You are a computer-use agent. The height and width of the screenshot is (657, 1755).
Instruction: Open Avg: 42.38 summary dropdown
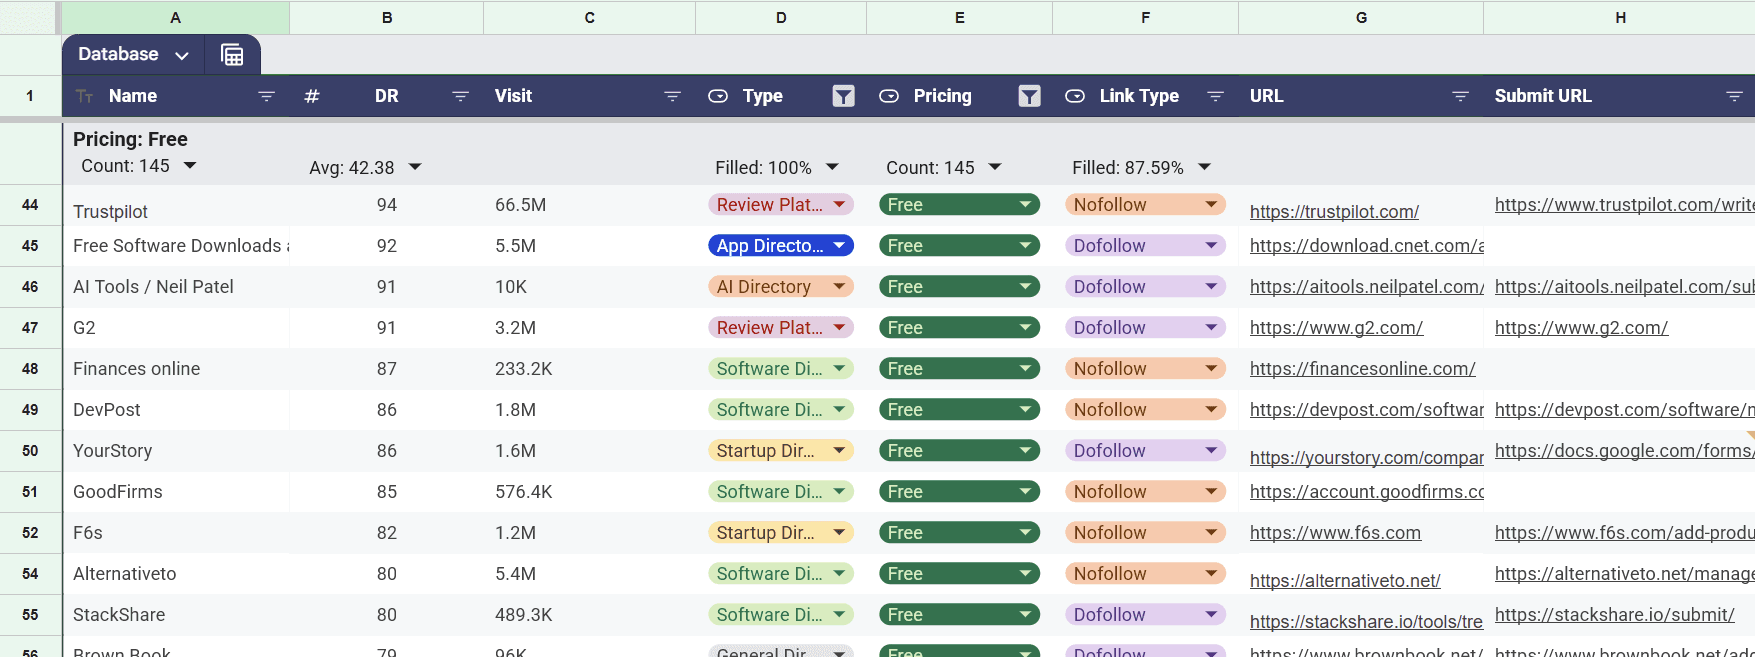pos(415,167)
